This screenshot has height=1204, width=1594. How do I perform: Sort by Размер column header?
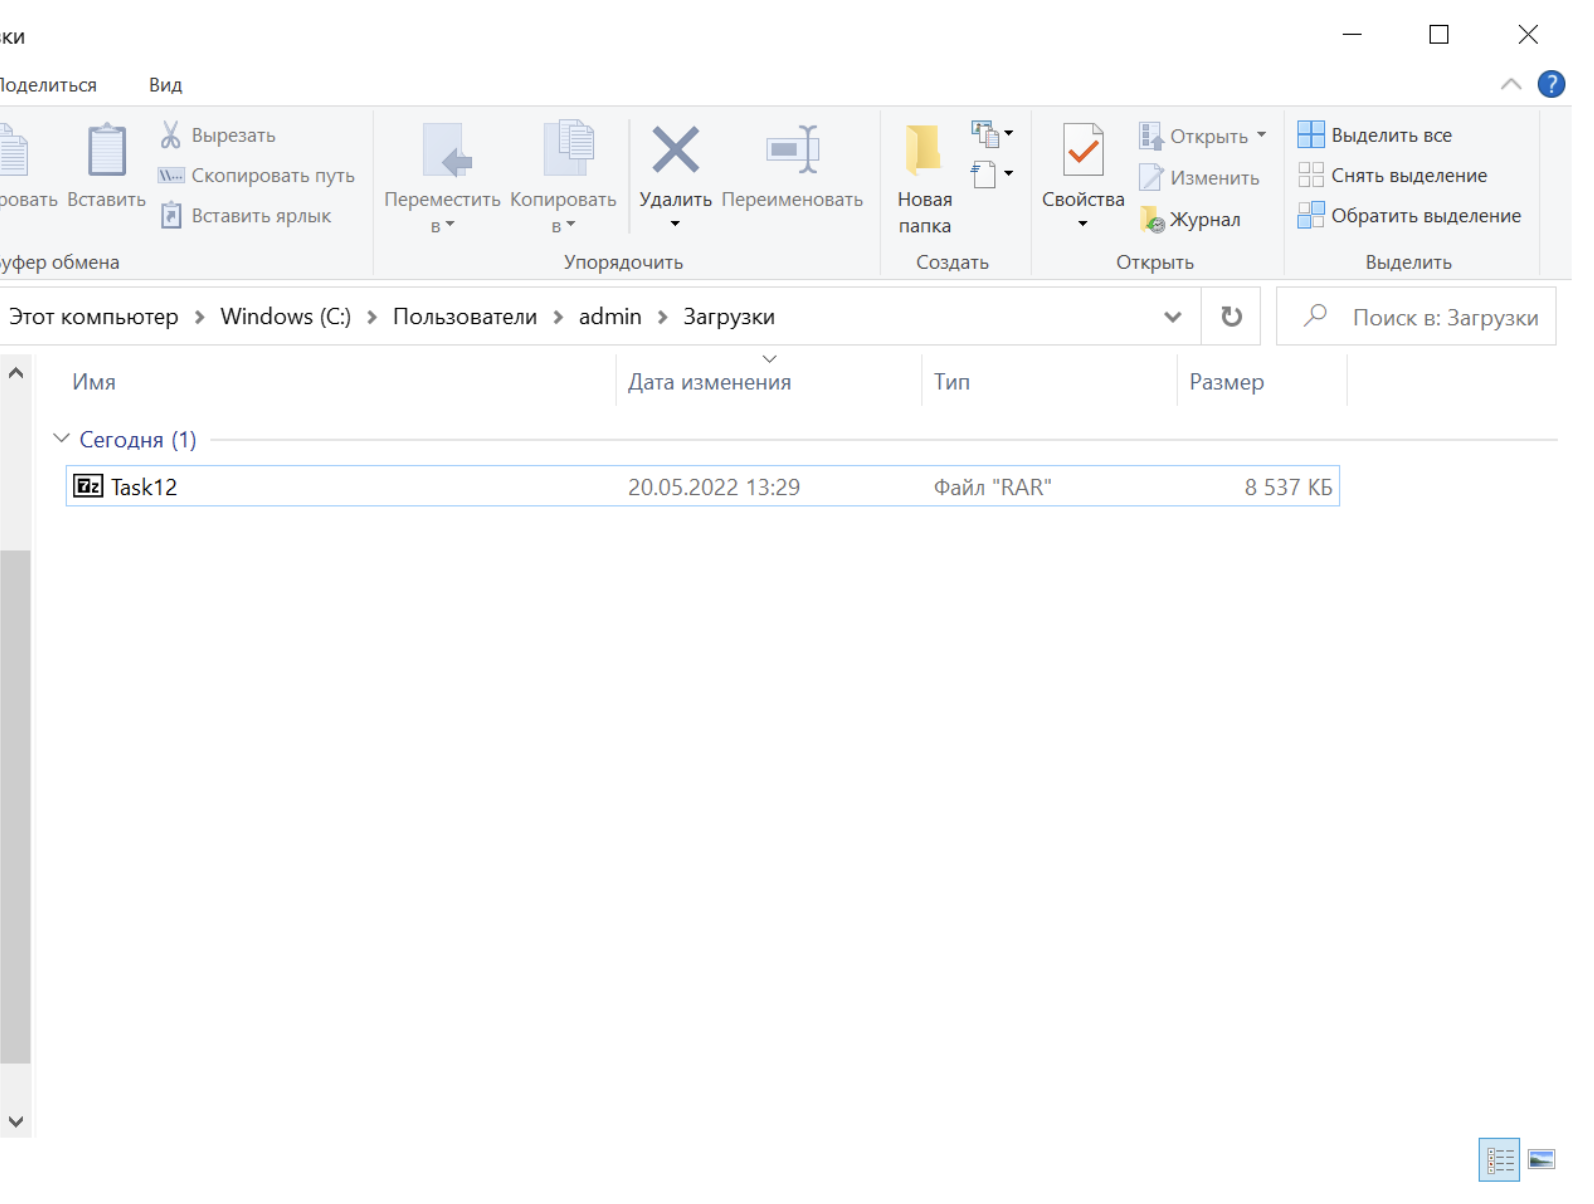tap(1227, 382)
